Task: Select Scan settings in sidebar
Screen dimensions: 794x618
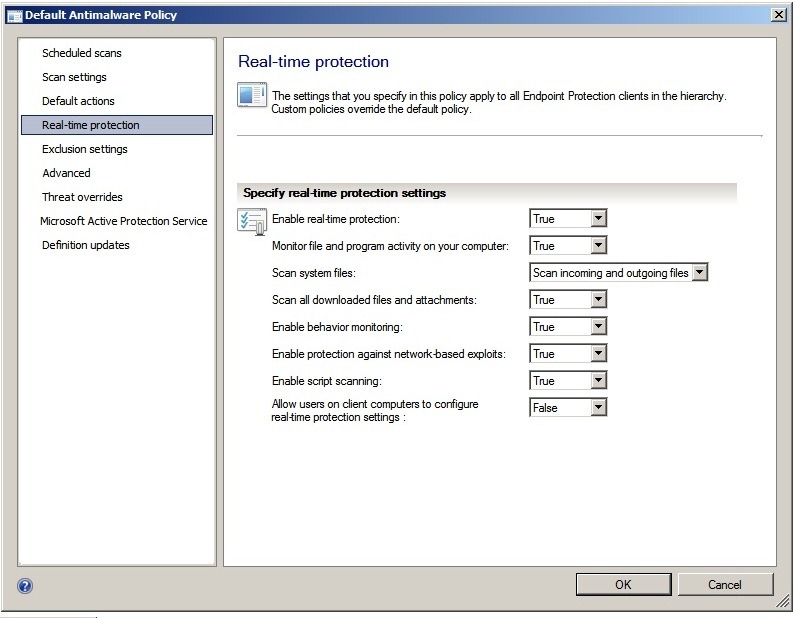Action: [x=74, y=77]
